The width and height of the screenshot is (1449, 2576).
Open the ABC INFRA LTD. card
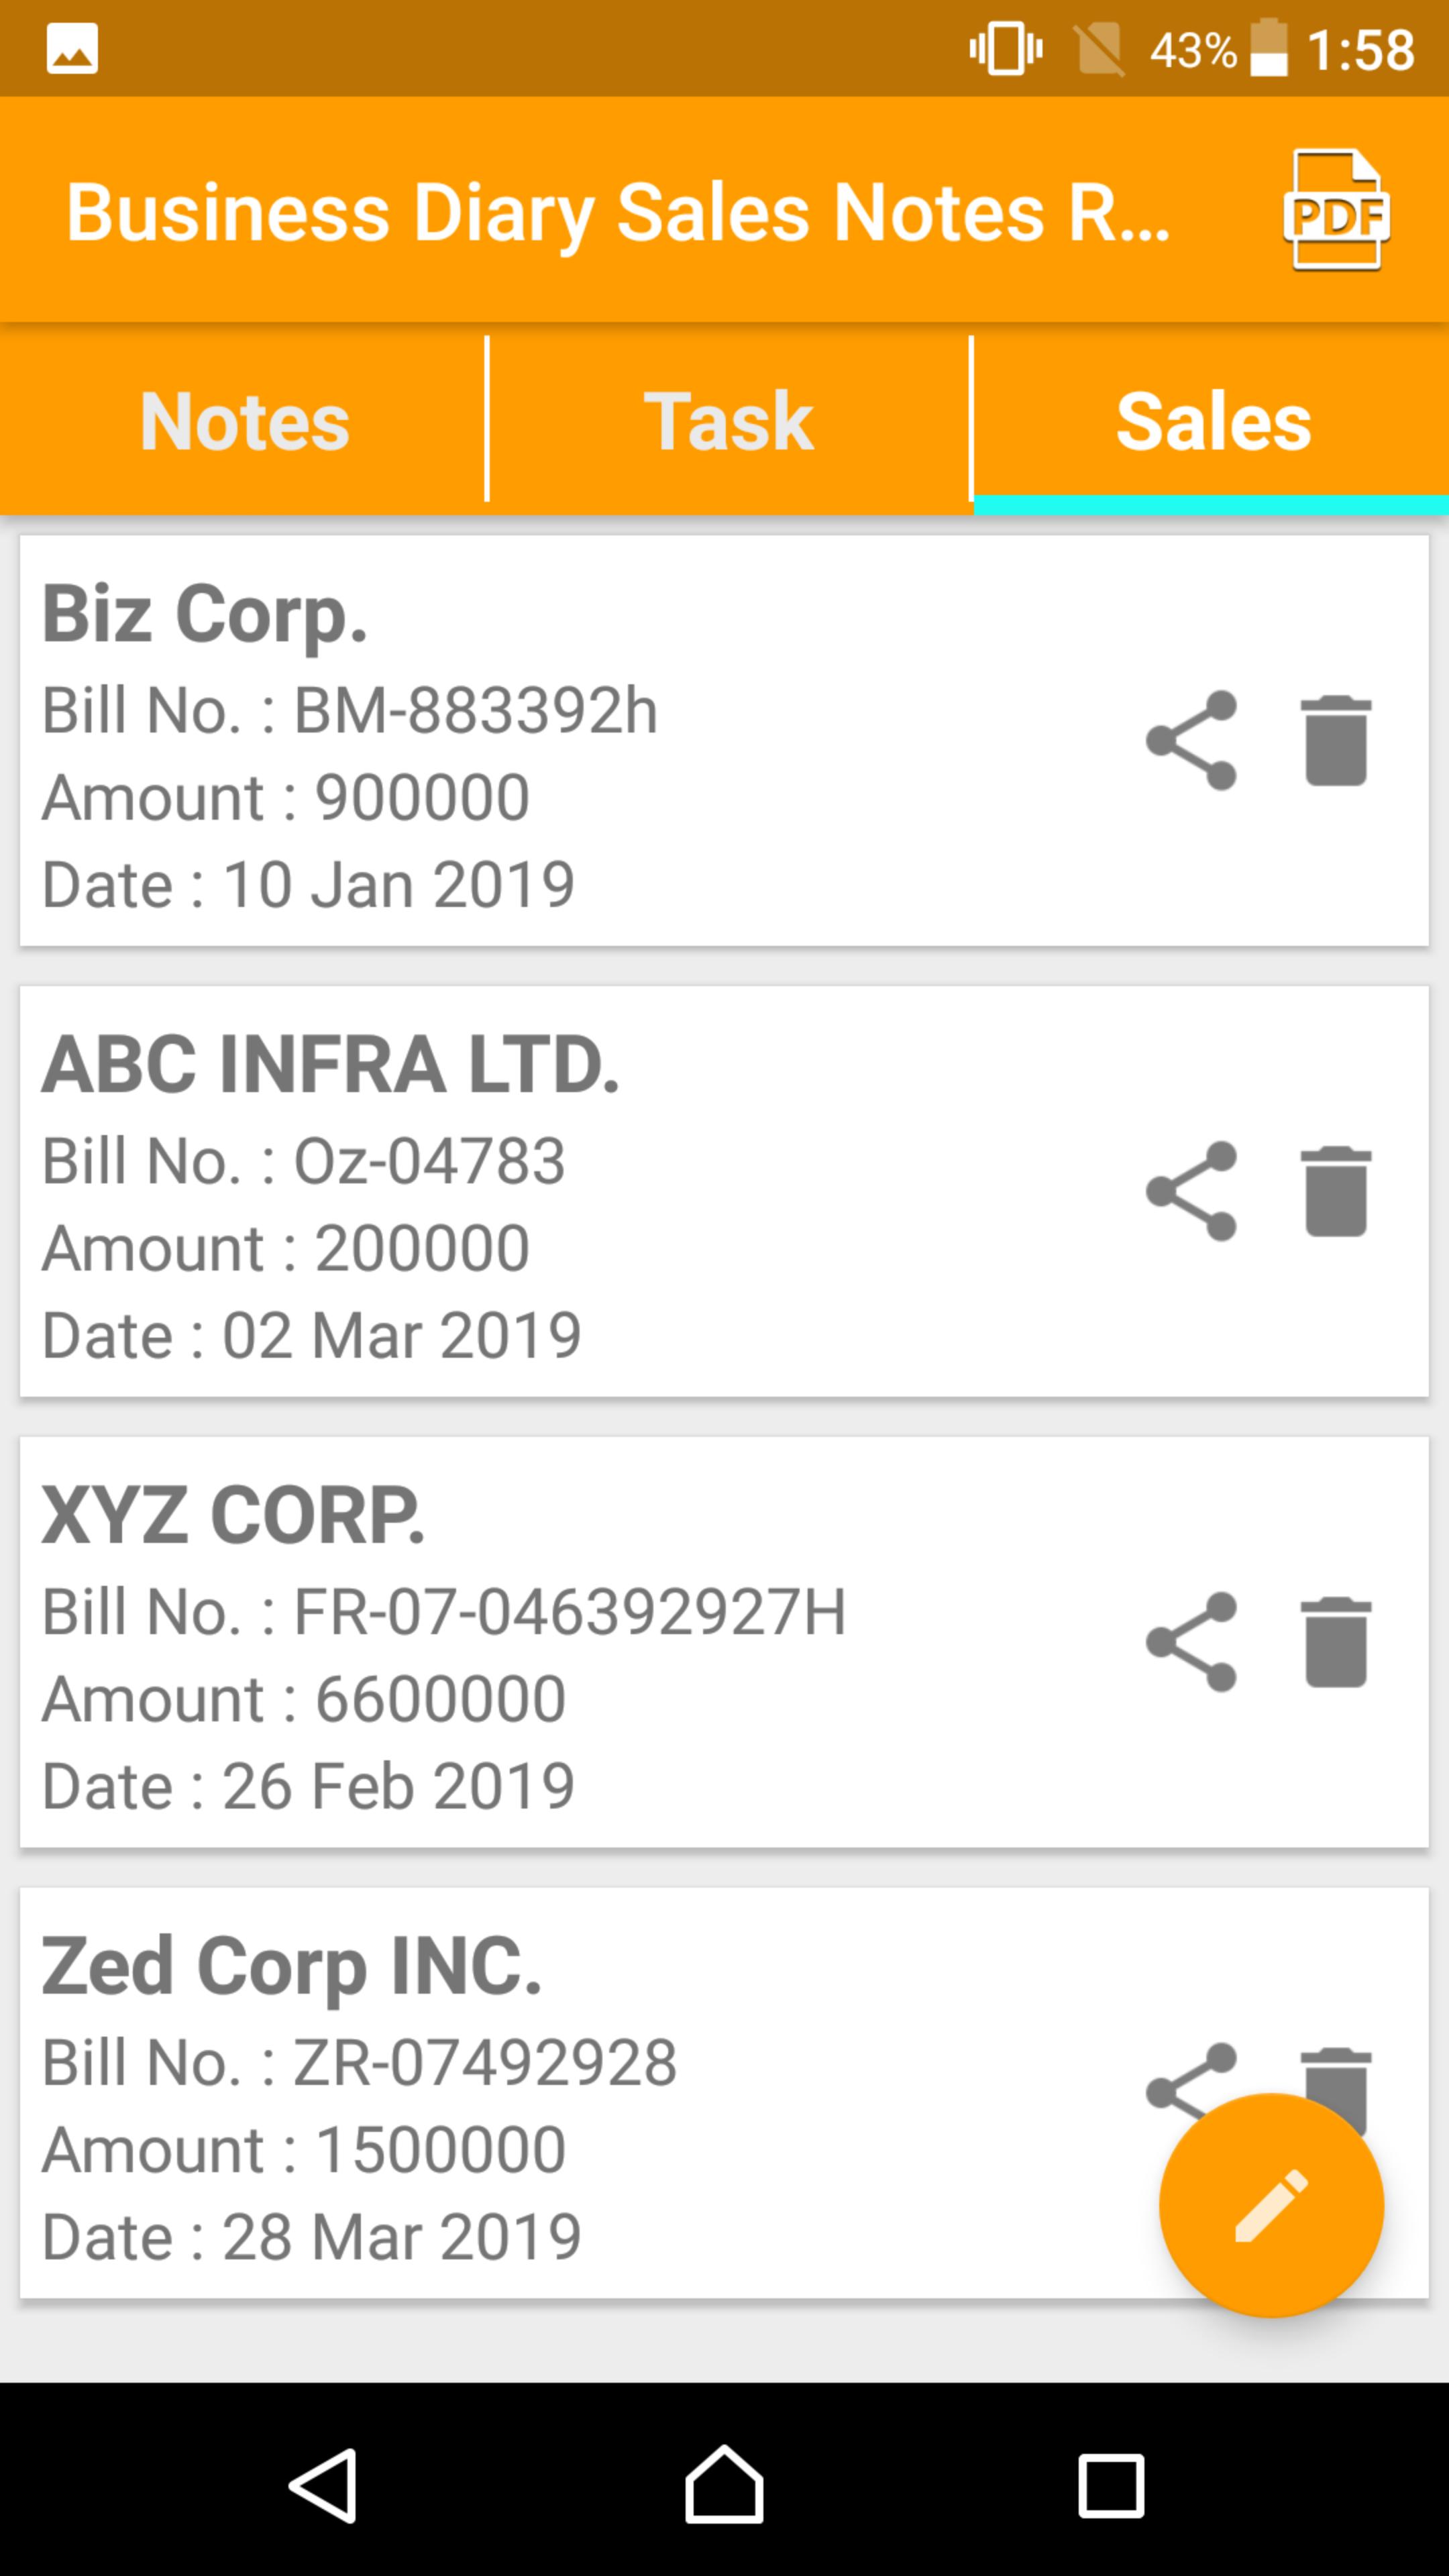coord(724,1192)
